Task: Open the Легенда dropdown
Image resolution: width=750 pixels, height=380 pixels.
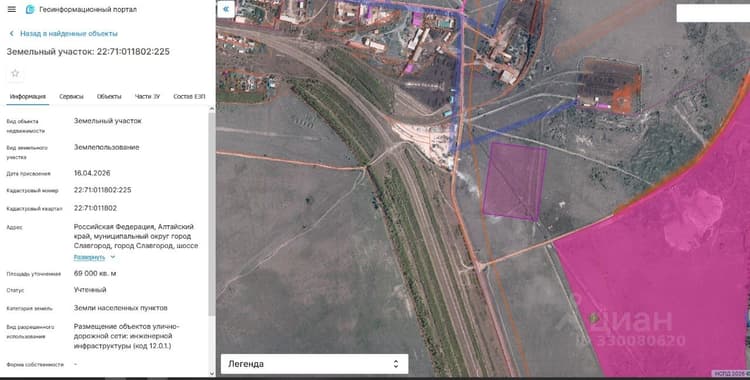Action: point(314,364)
